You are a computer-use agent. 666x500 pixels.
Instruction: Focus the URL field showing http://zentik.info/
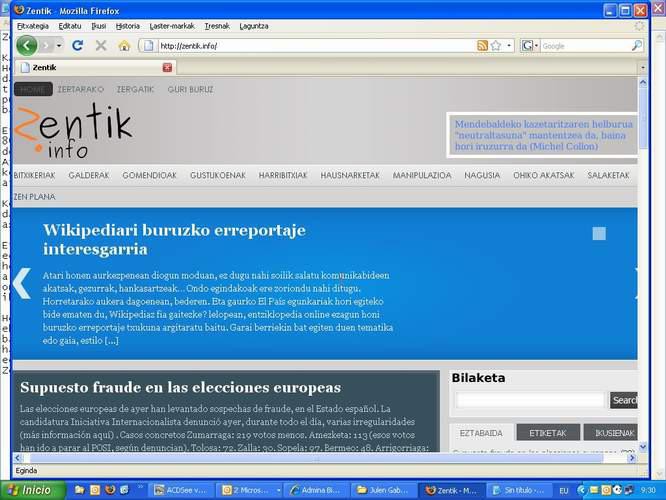pyautogui.click(x=316, y=46)
